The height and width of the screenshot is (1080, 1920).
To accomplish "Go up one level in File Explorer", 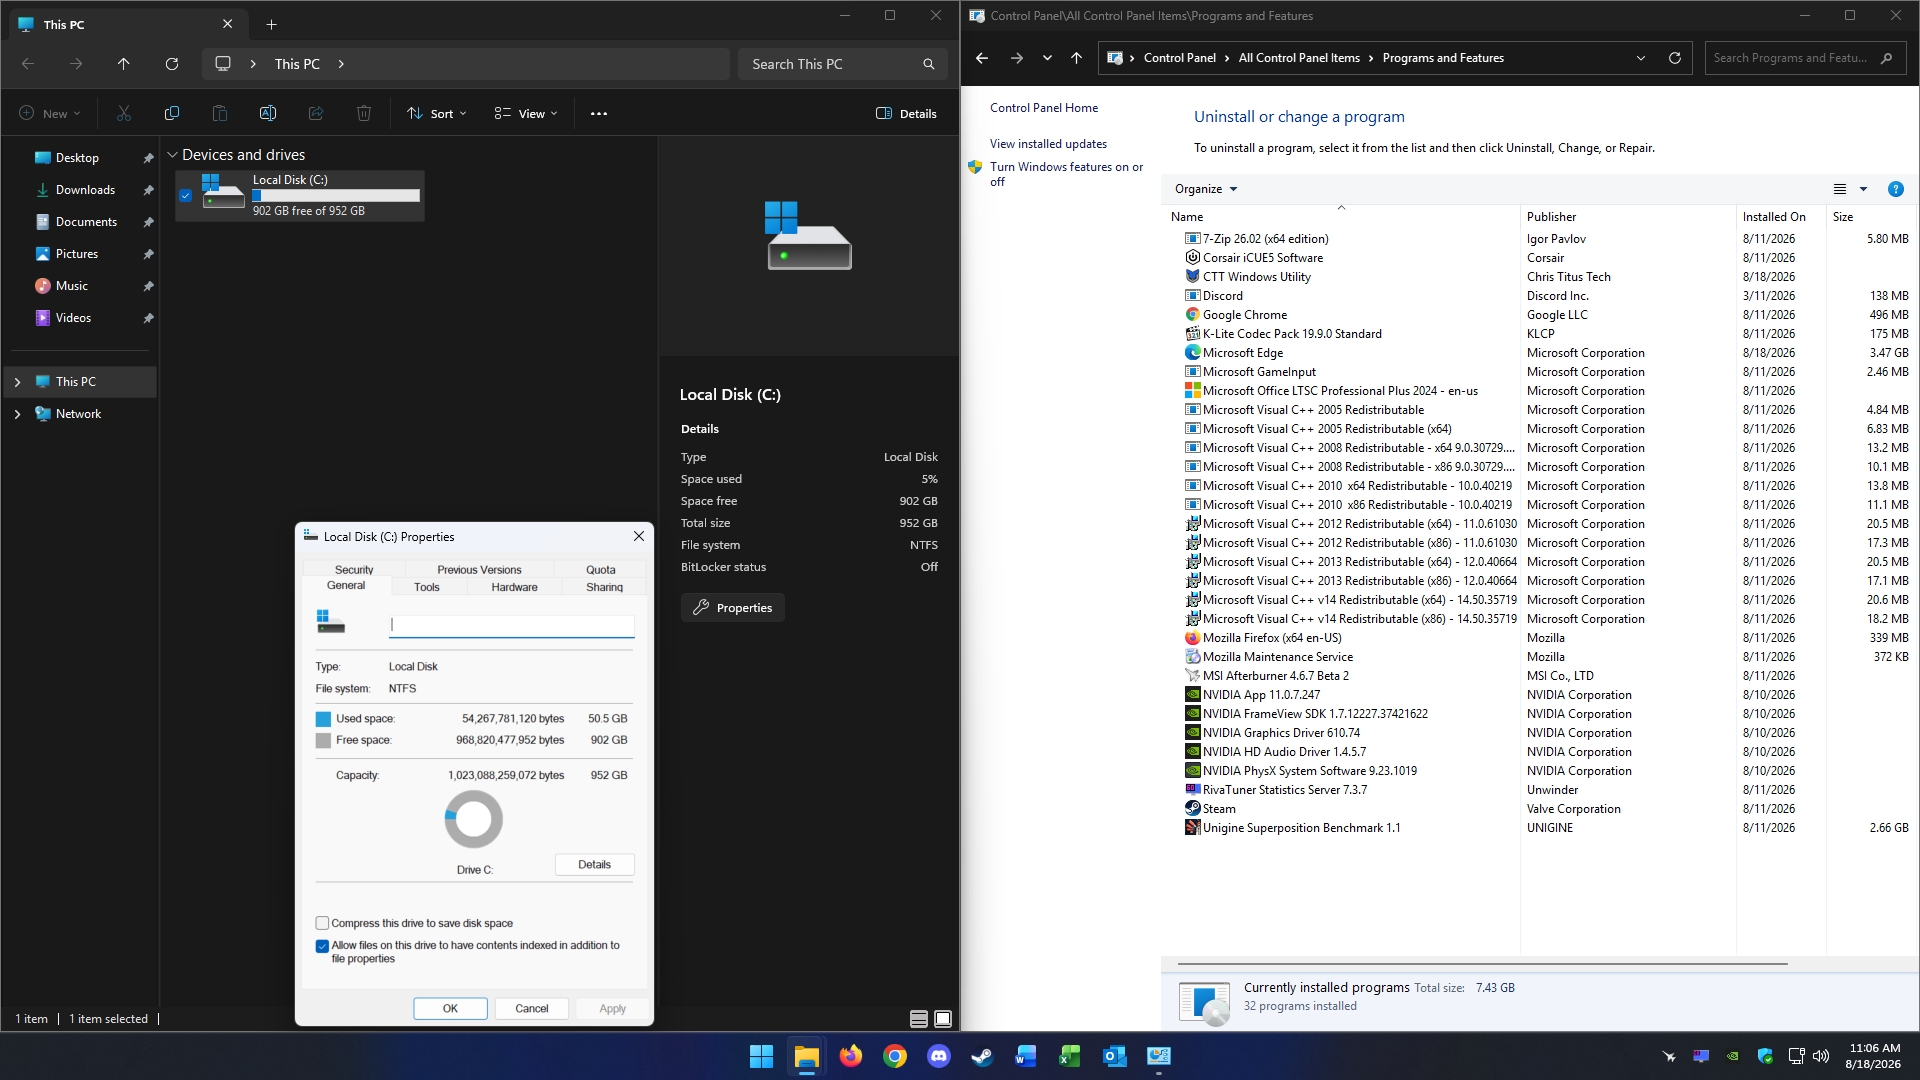I will 124,64.
